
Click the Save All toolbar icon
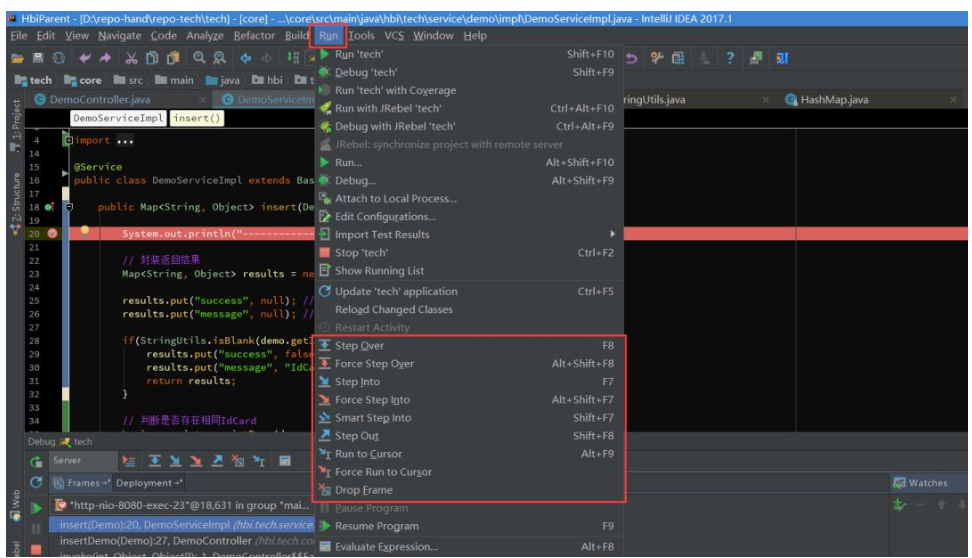(38, 58)
